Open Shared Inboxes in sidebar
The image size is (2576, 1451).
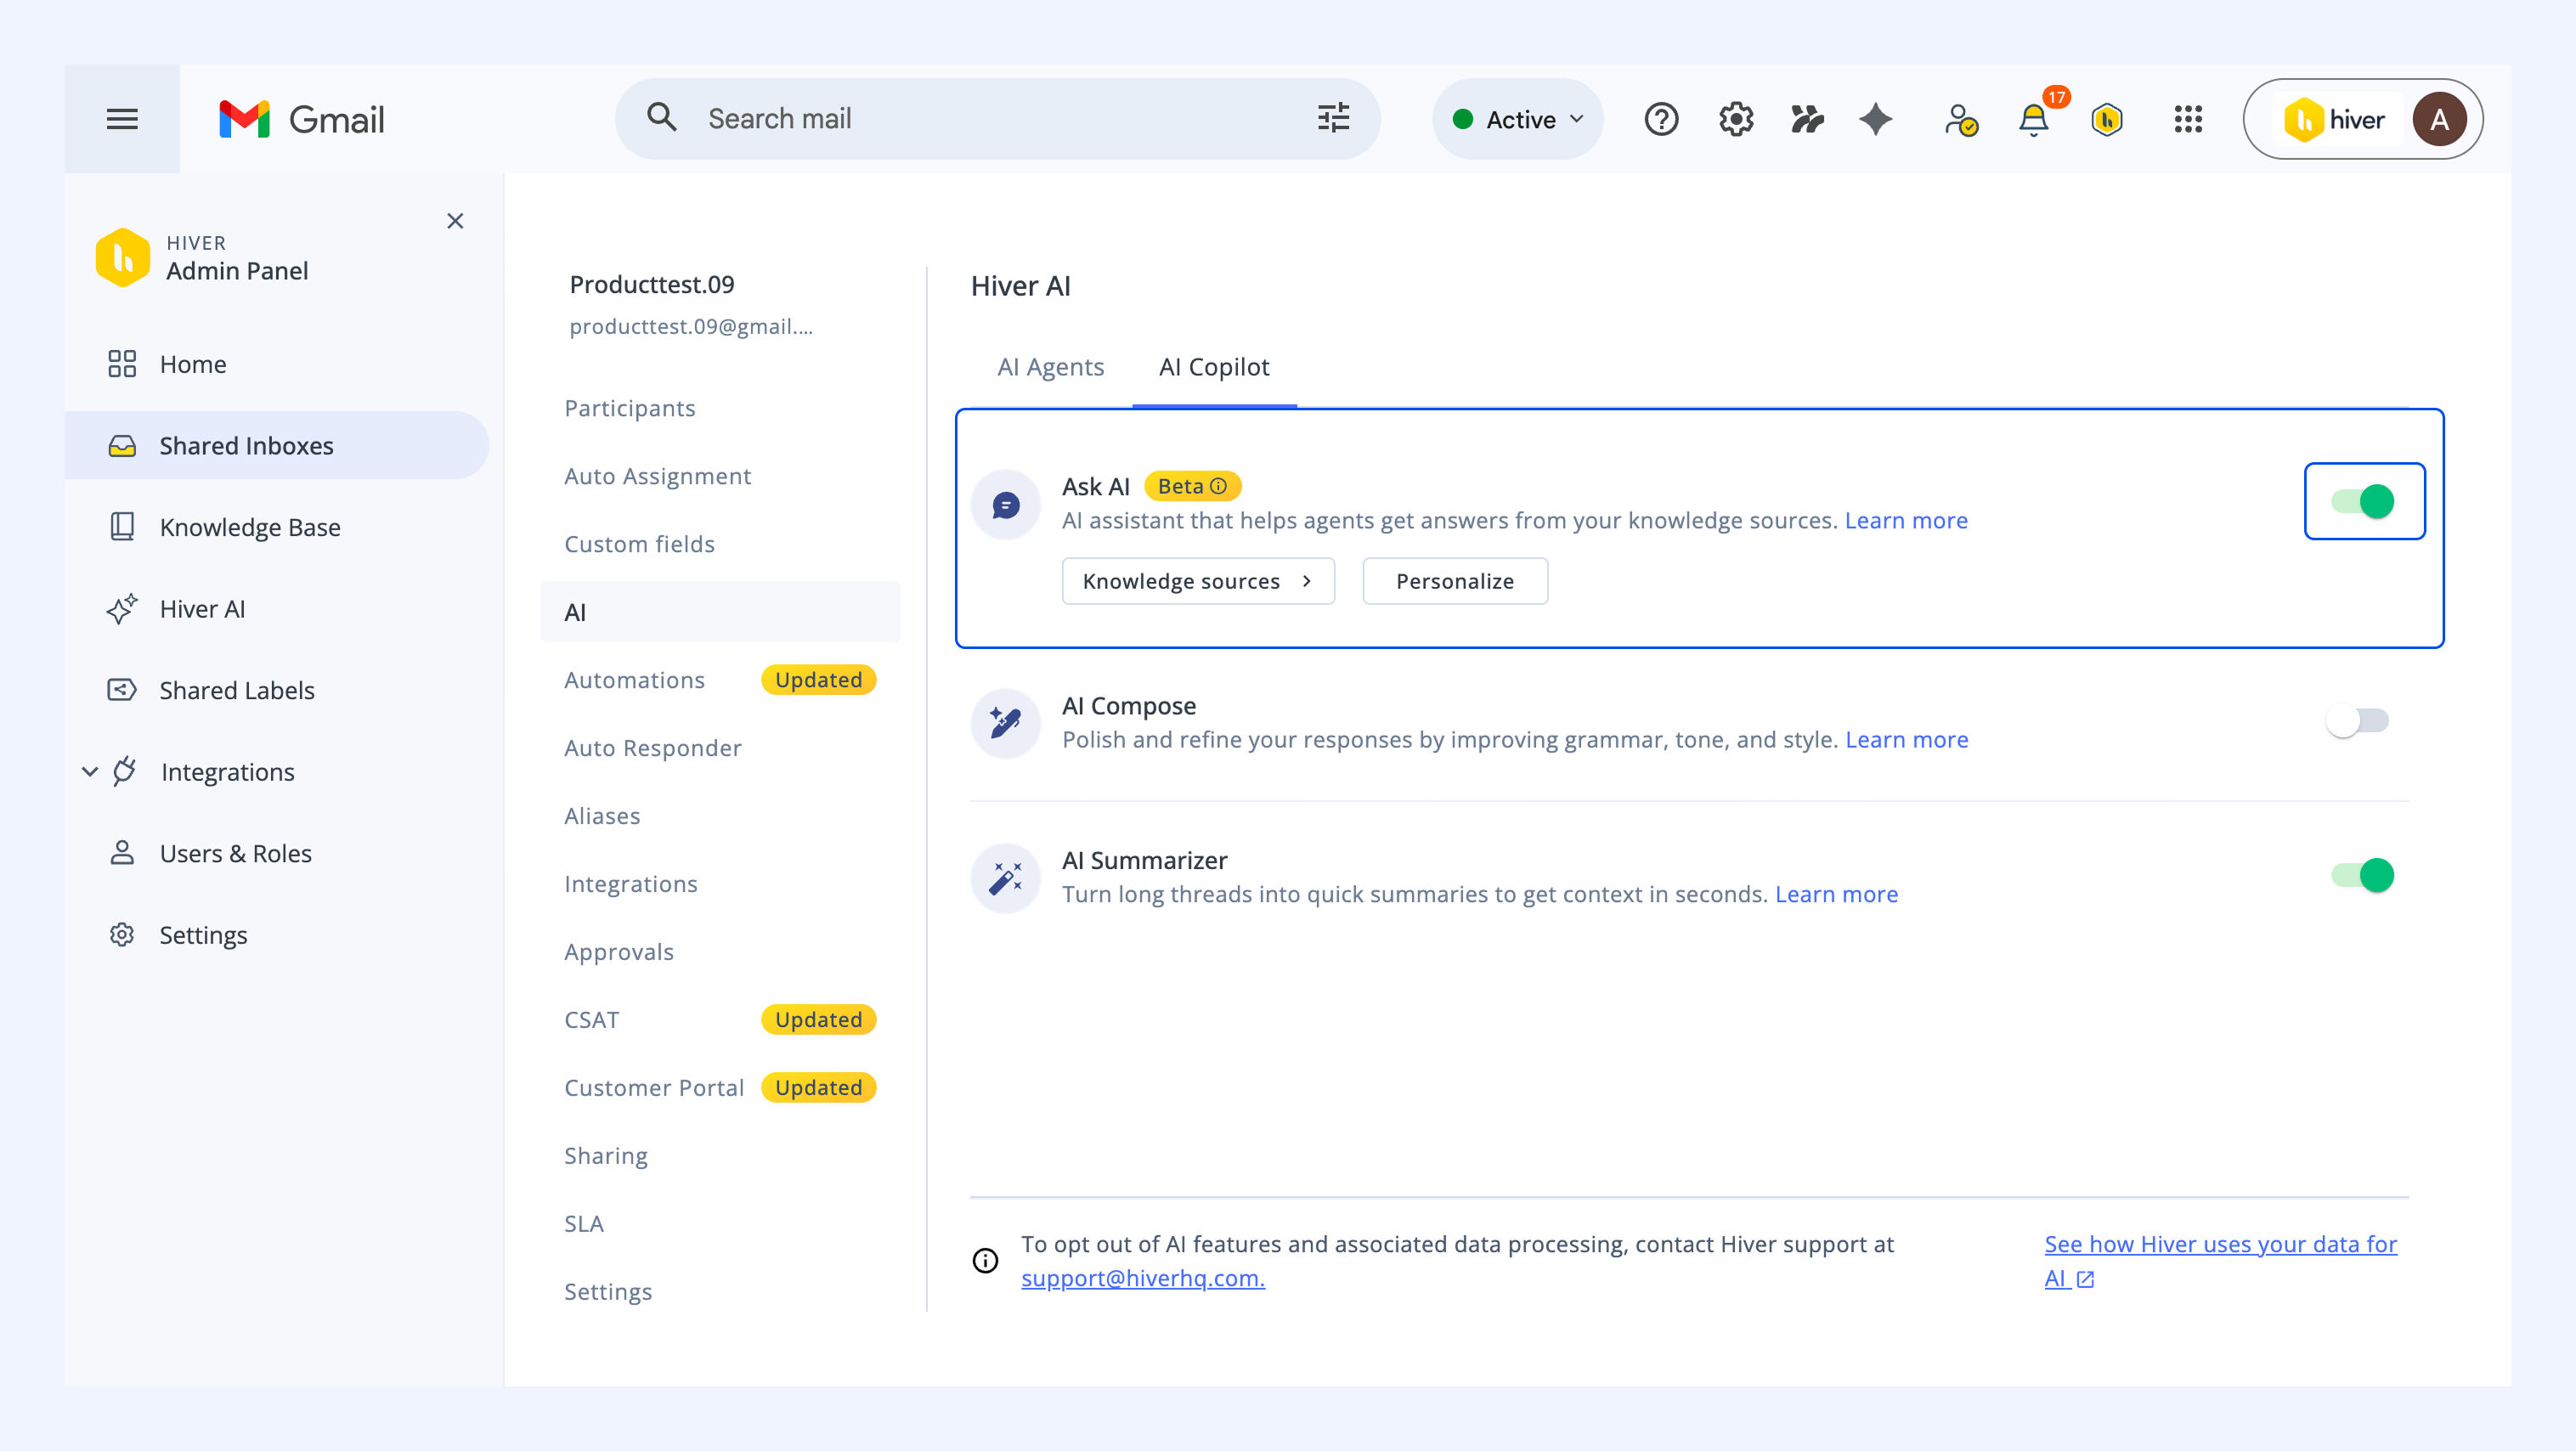pyautogui.click(x=277, y=445)
